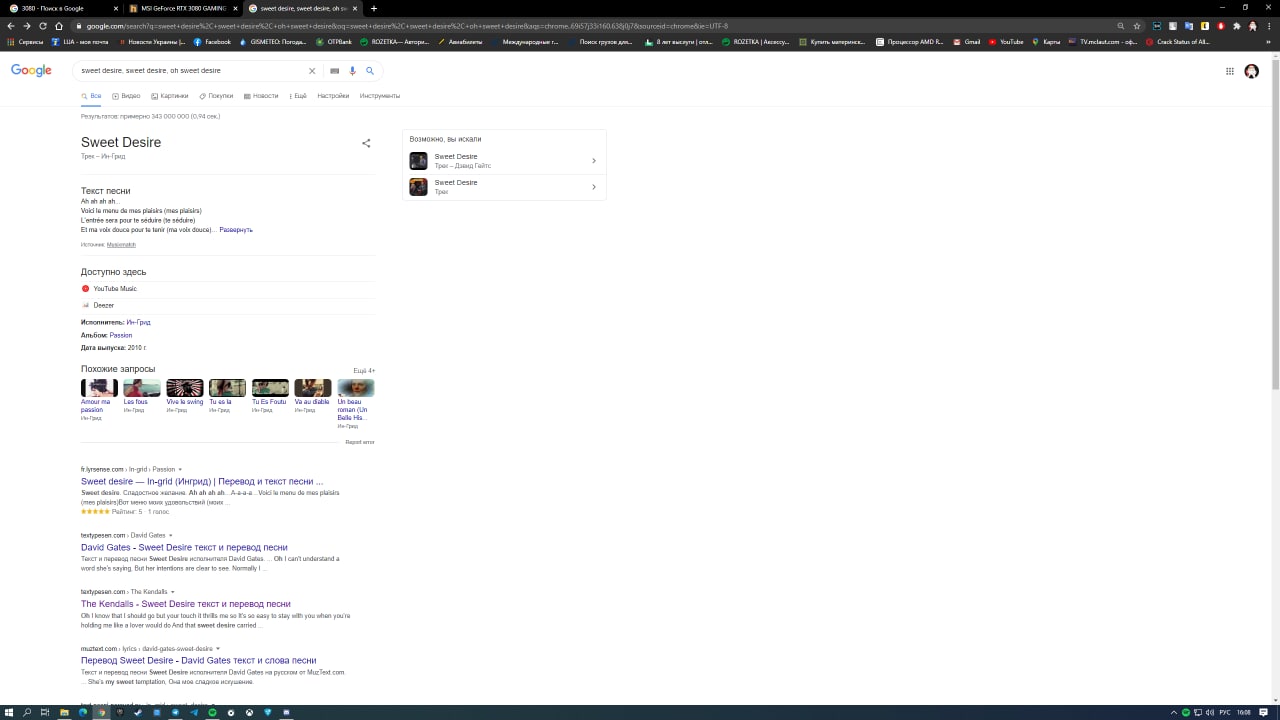Screen dimensions: 1280x720
Task: Switch to the Видео search tab
Action: click(126, 96)
